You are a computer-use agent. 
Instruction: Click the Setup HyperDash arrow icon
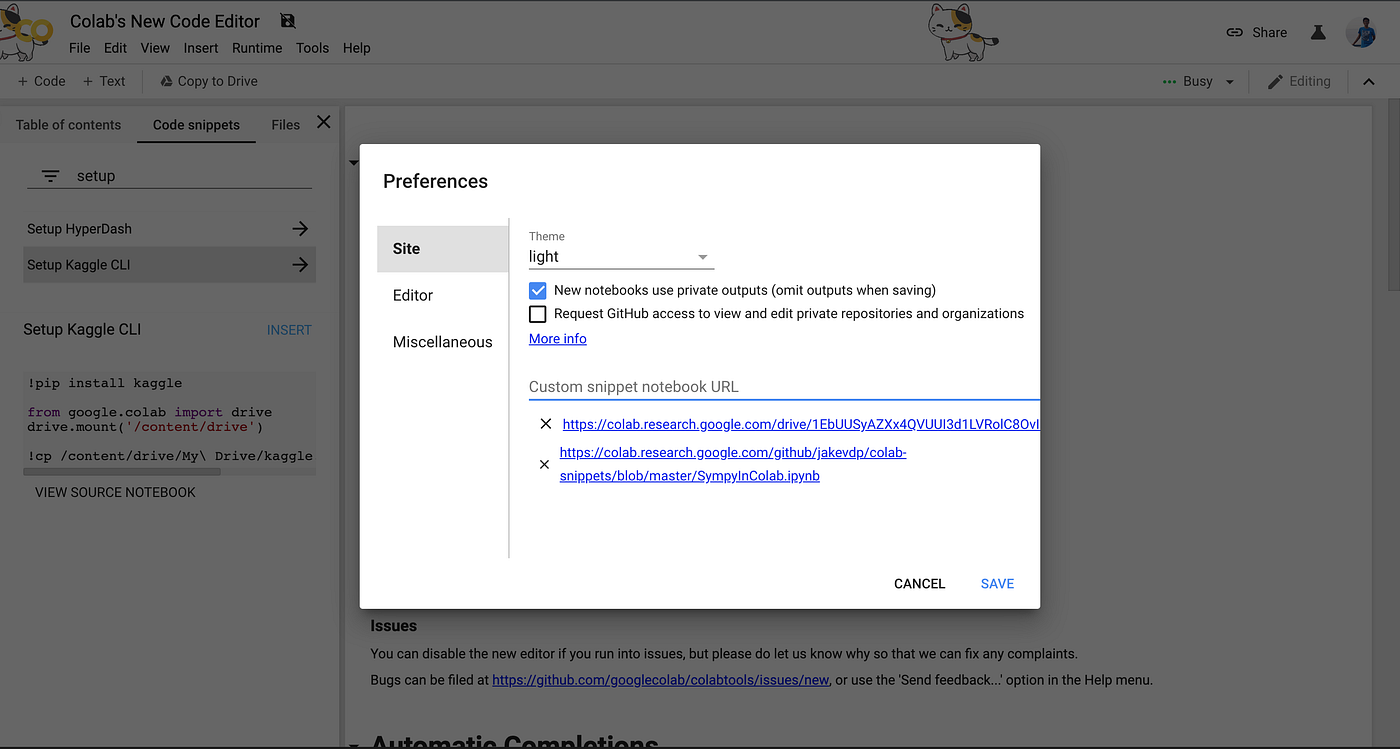299,228
